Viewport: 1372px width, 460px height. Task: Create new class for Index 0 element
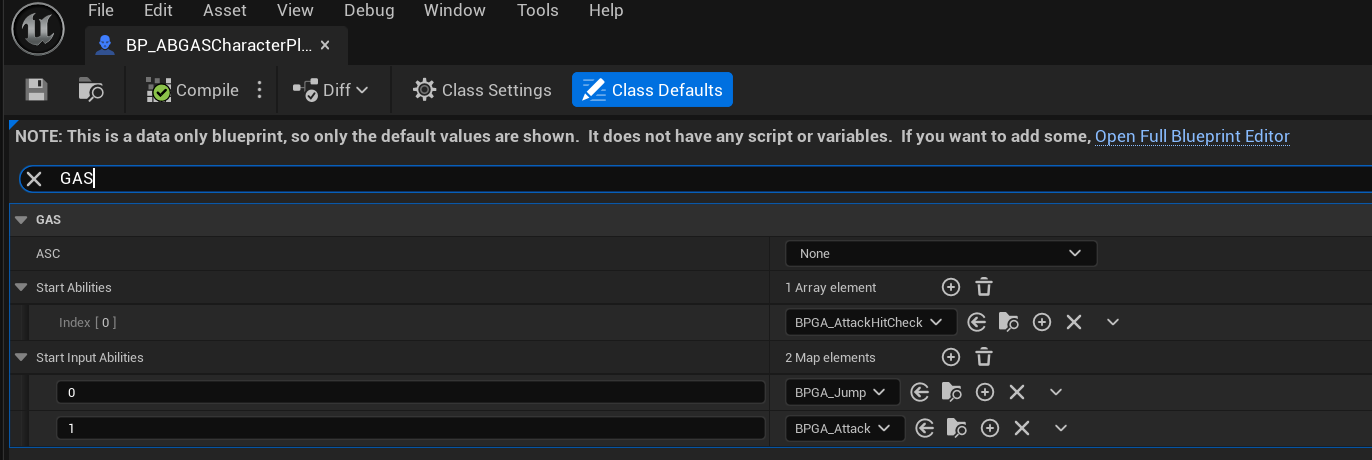coord(1042,322)
